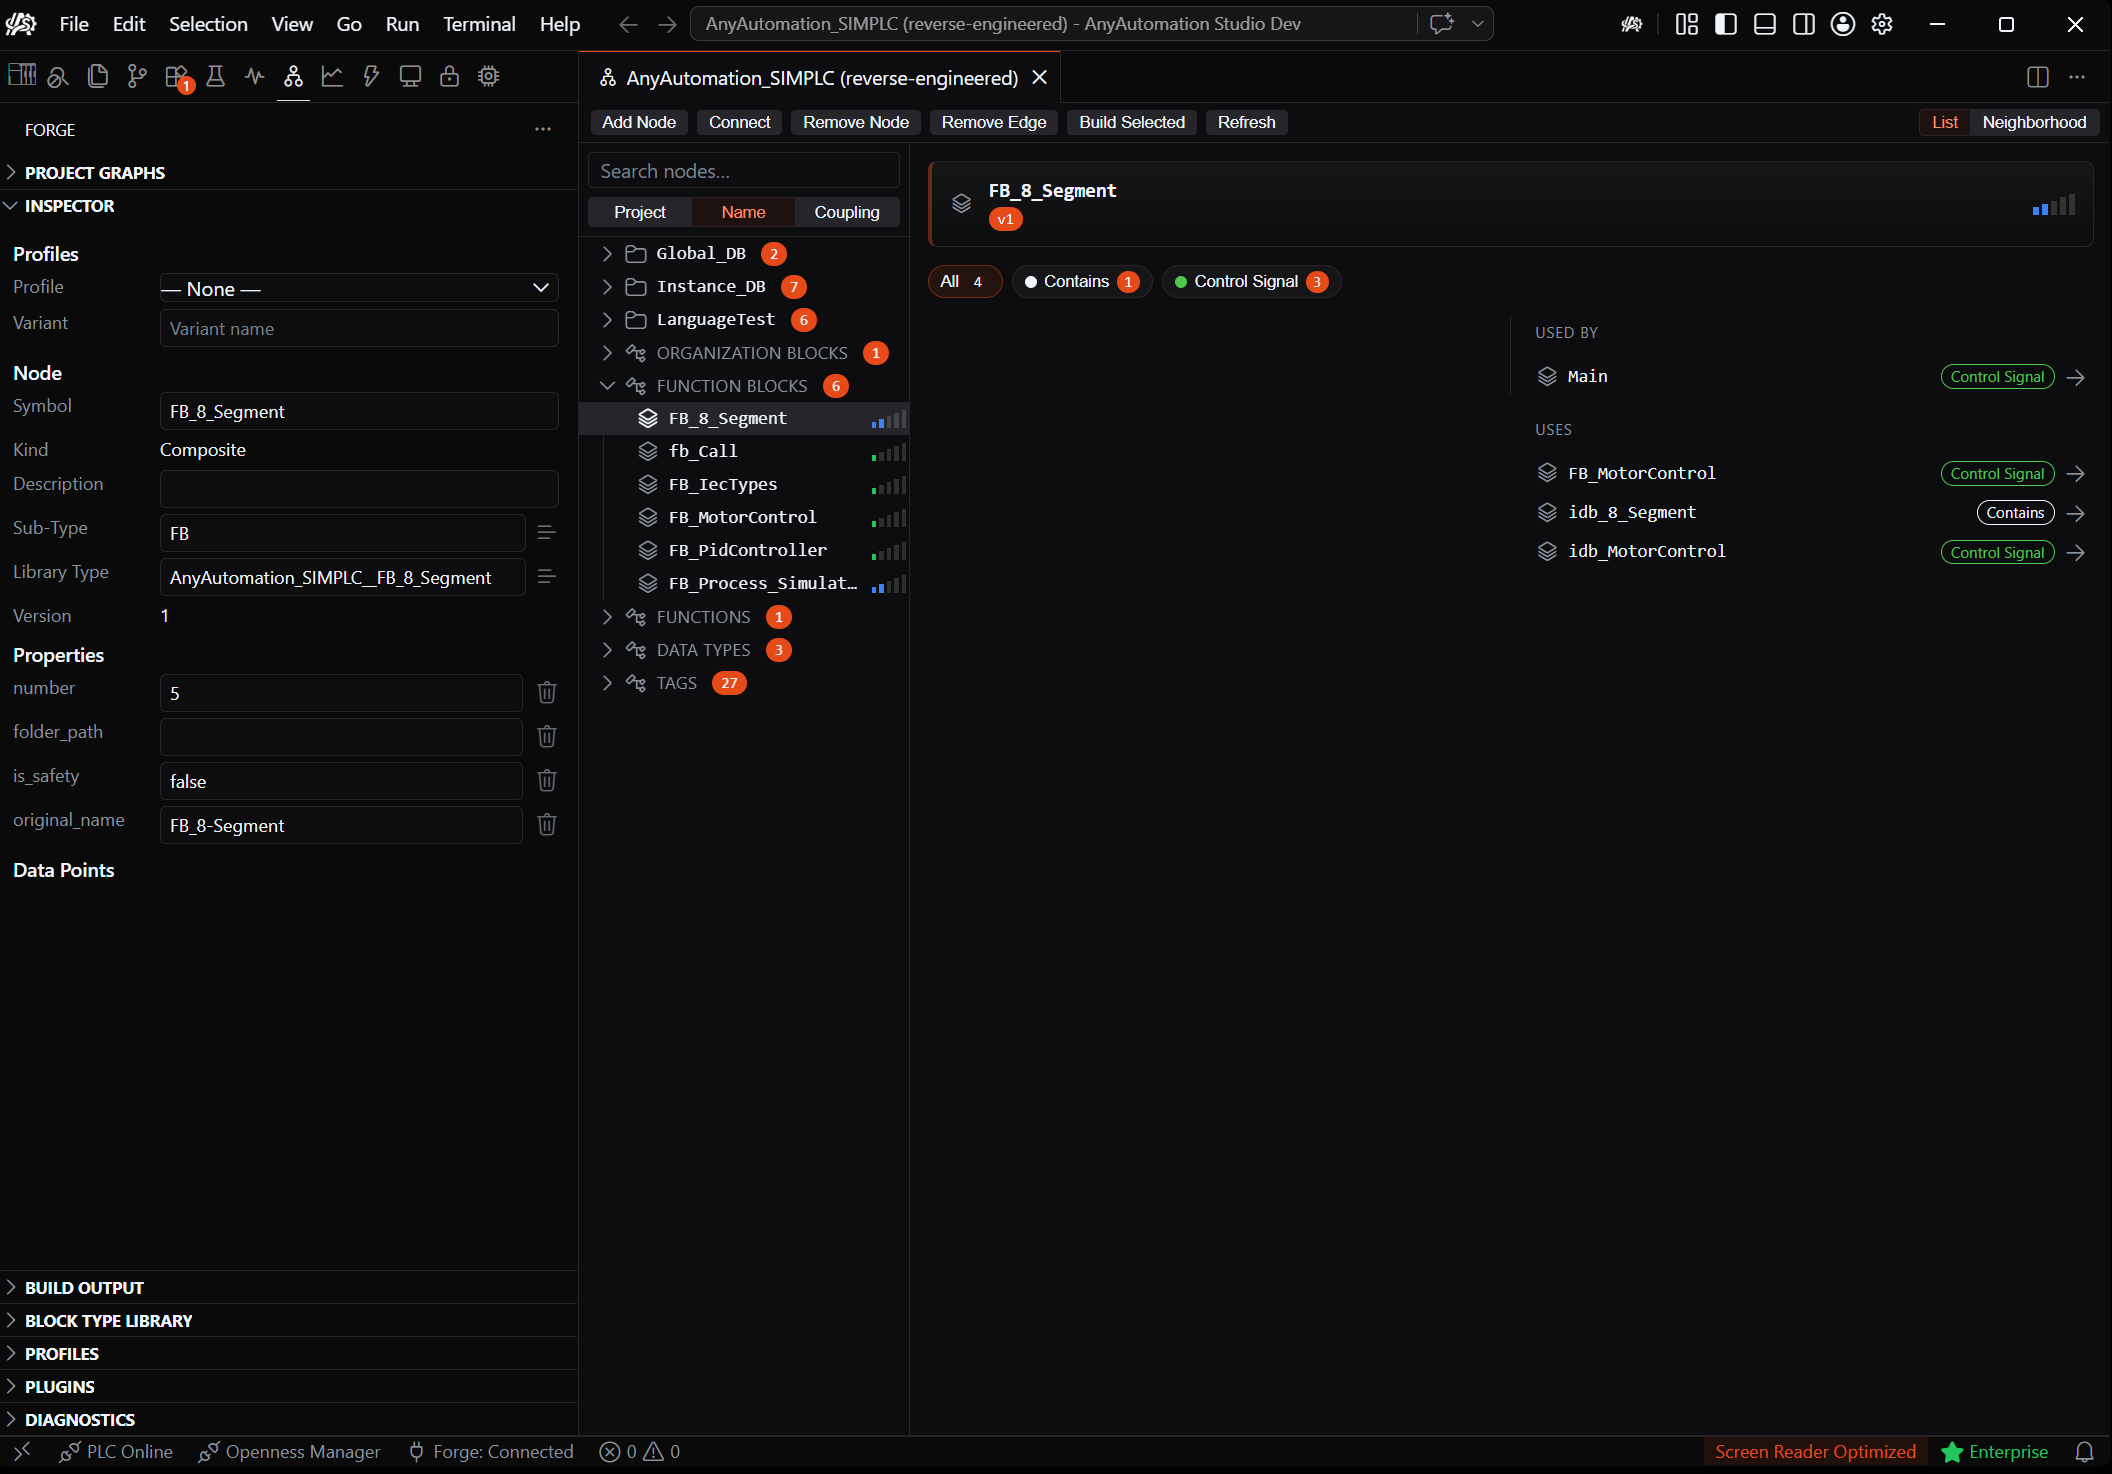Click the Variant name field
Image resolution: width=2112 pixels, height=1474 pixels.
(x=359, y=328)
